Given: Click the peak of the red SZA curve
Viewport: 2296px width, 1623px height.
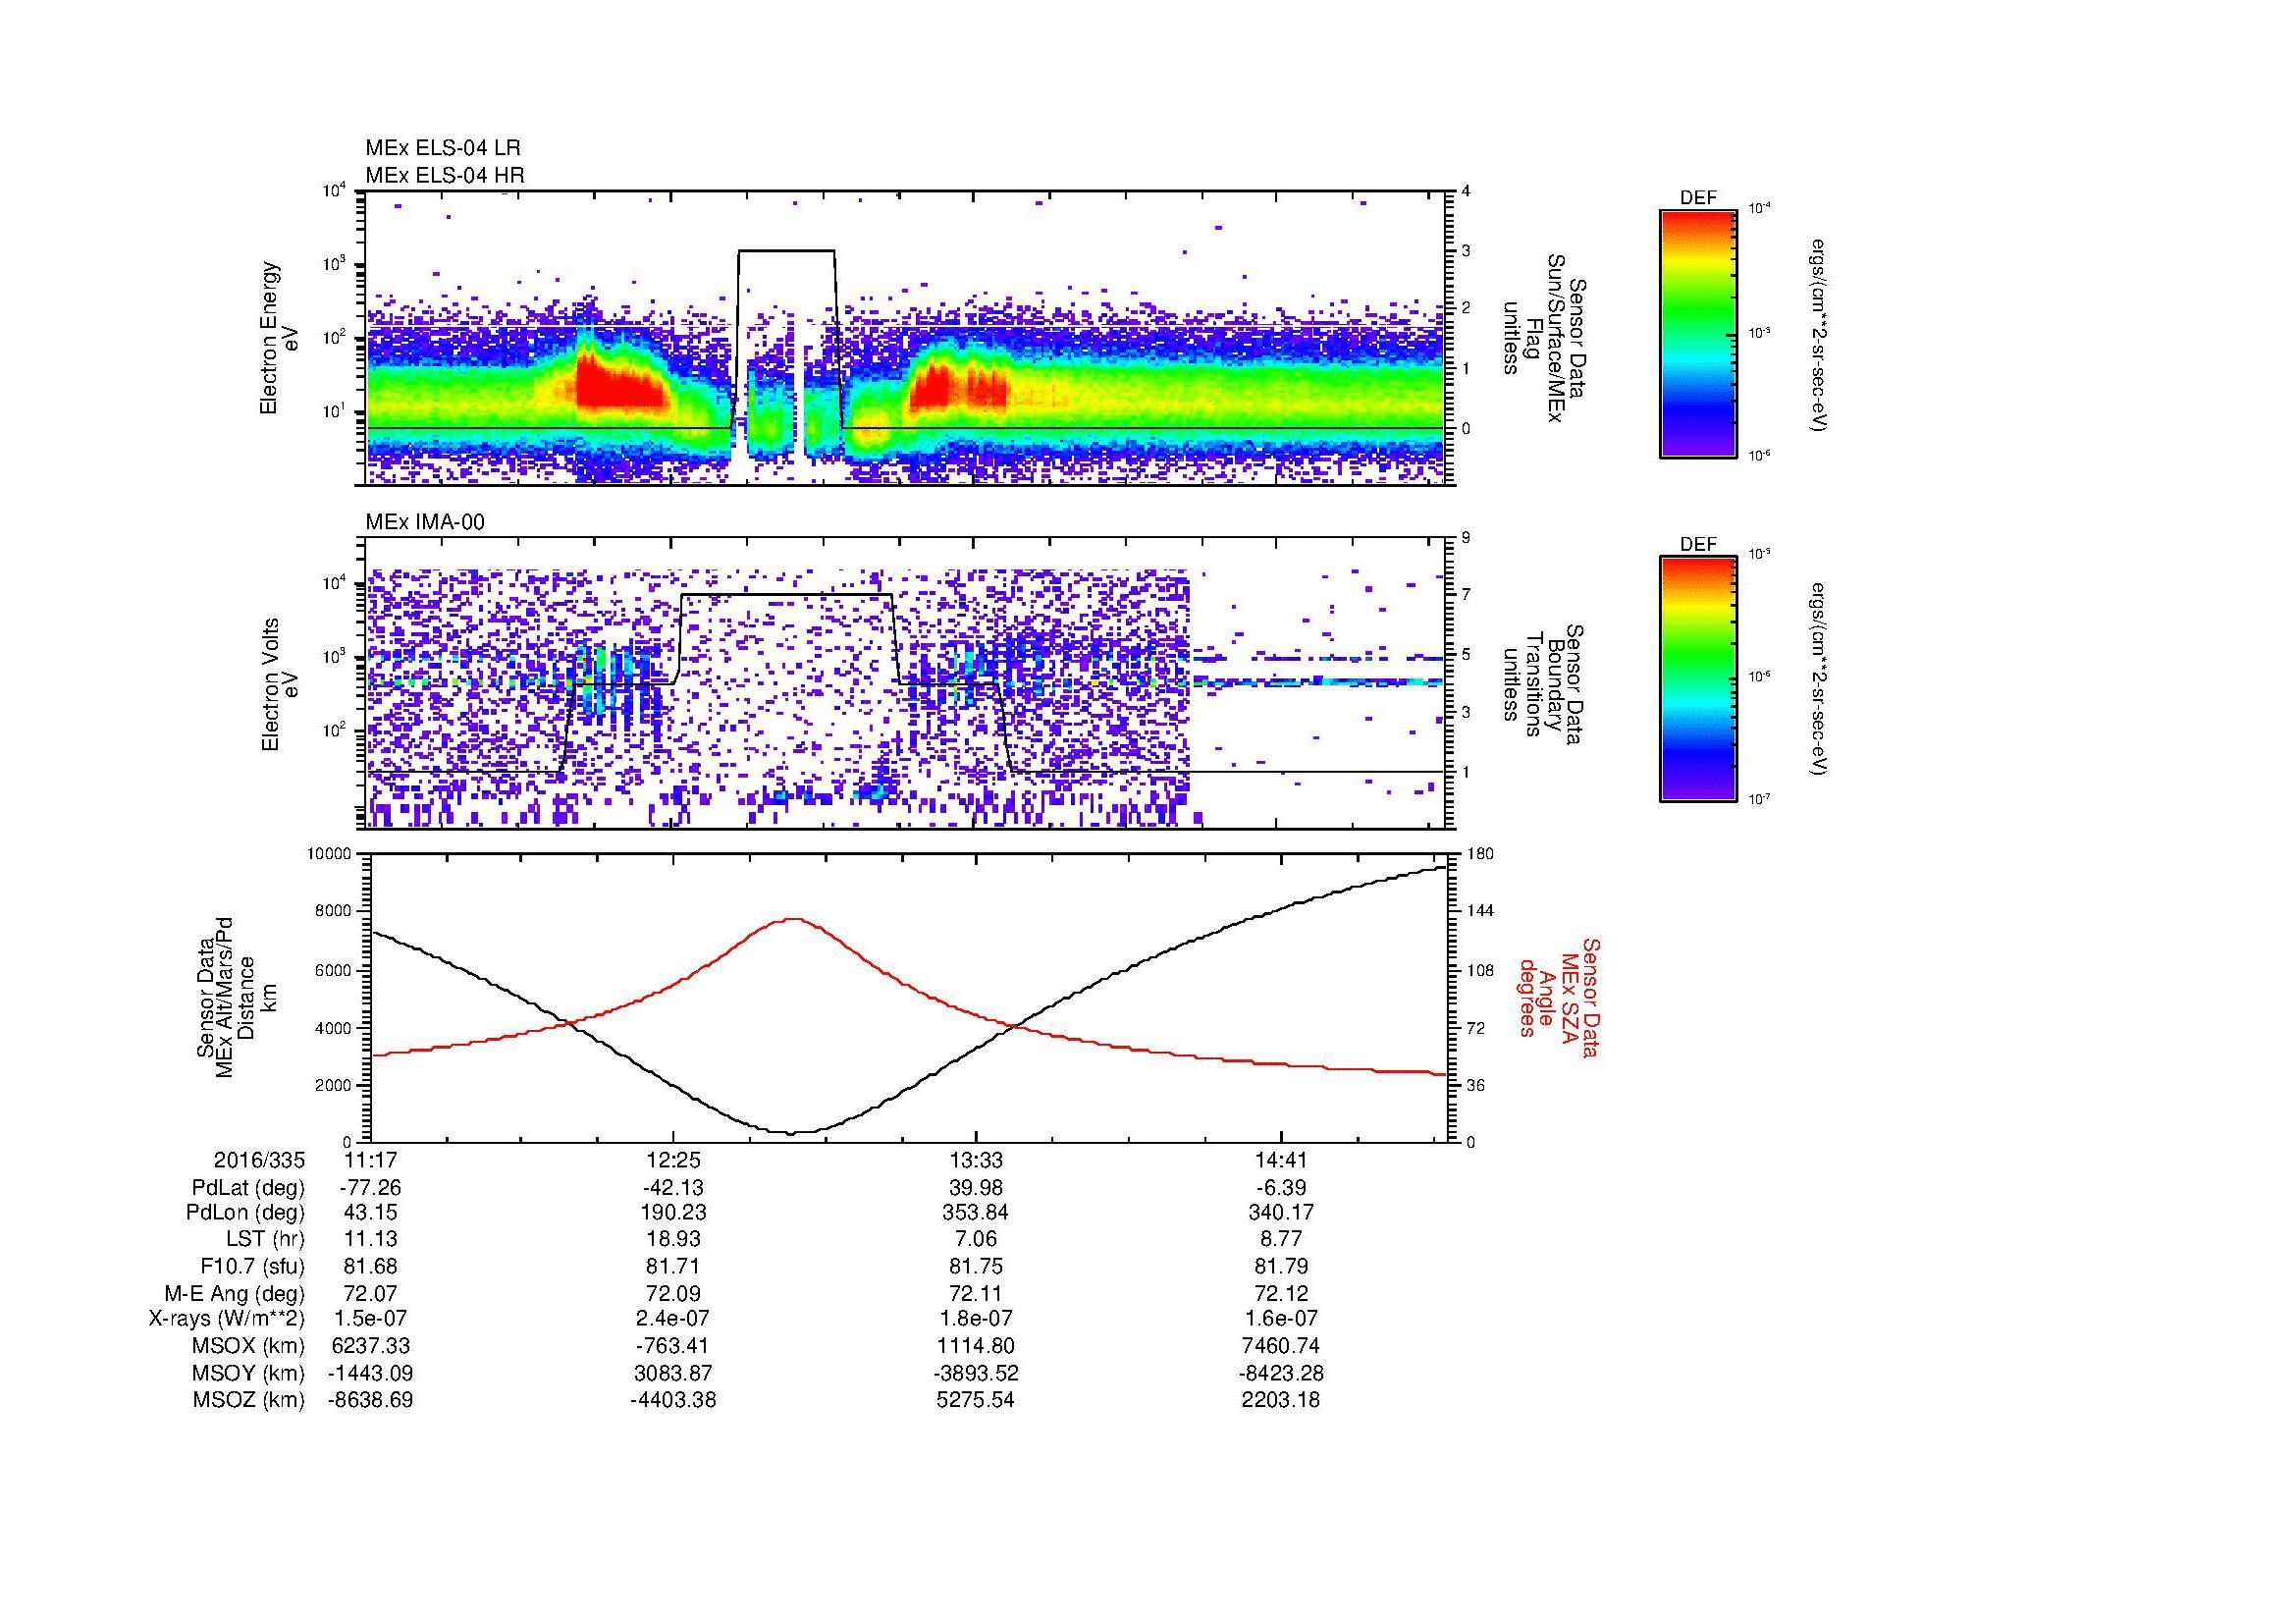Looking at the screenshot, I should pos(794,918).
